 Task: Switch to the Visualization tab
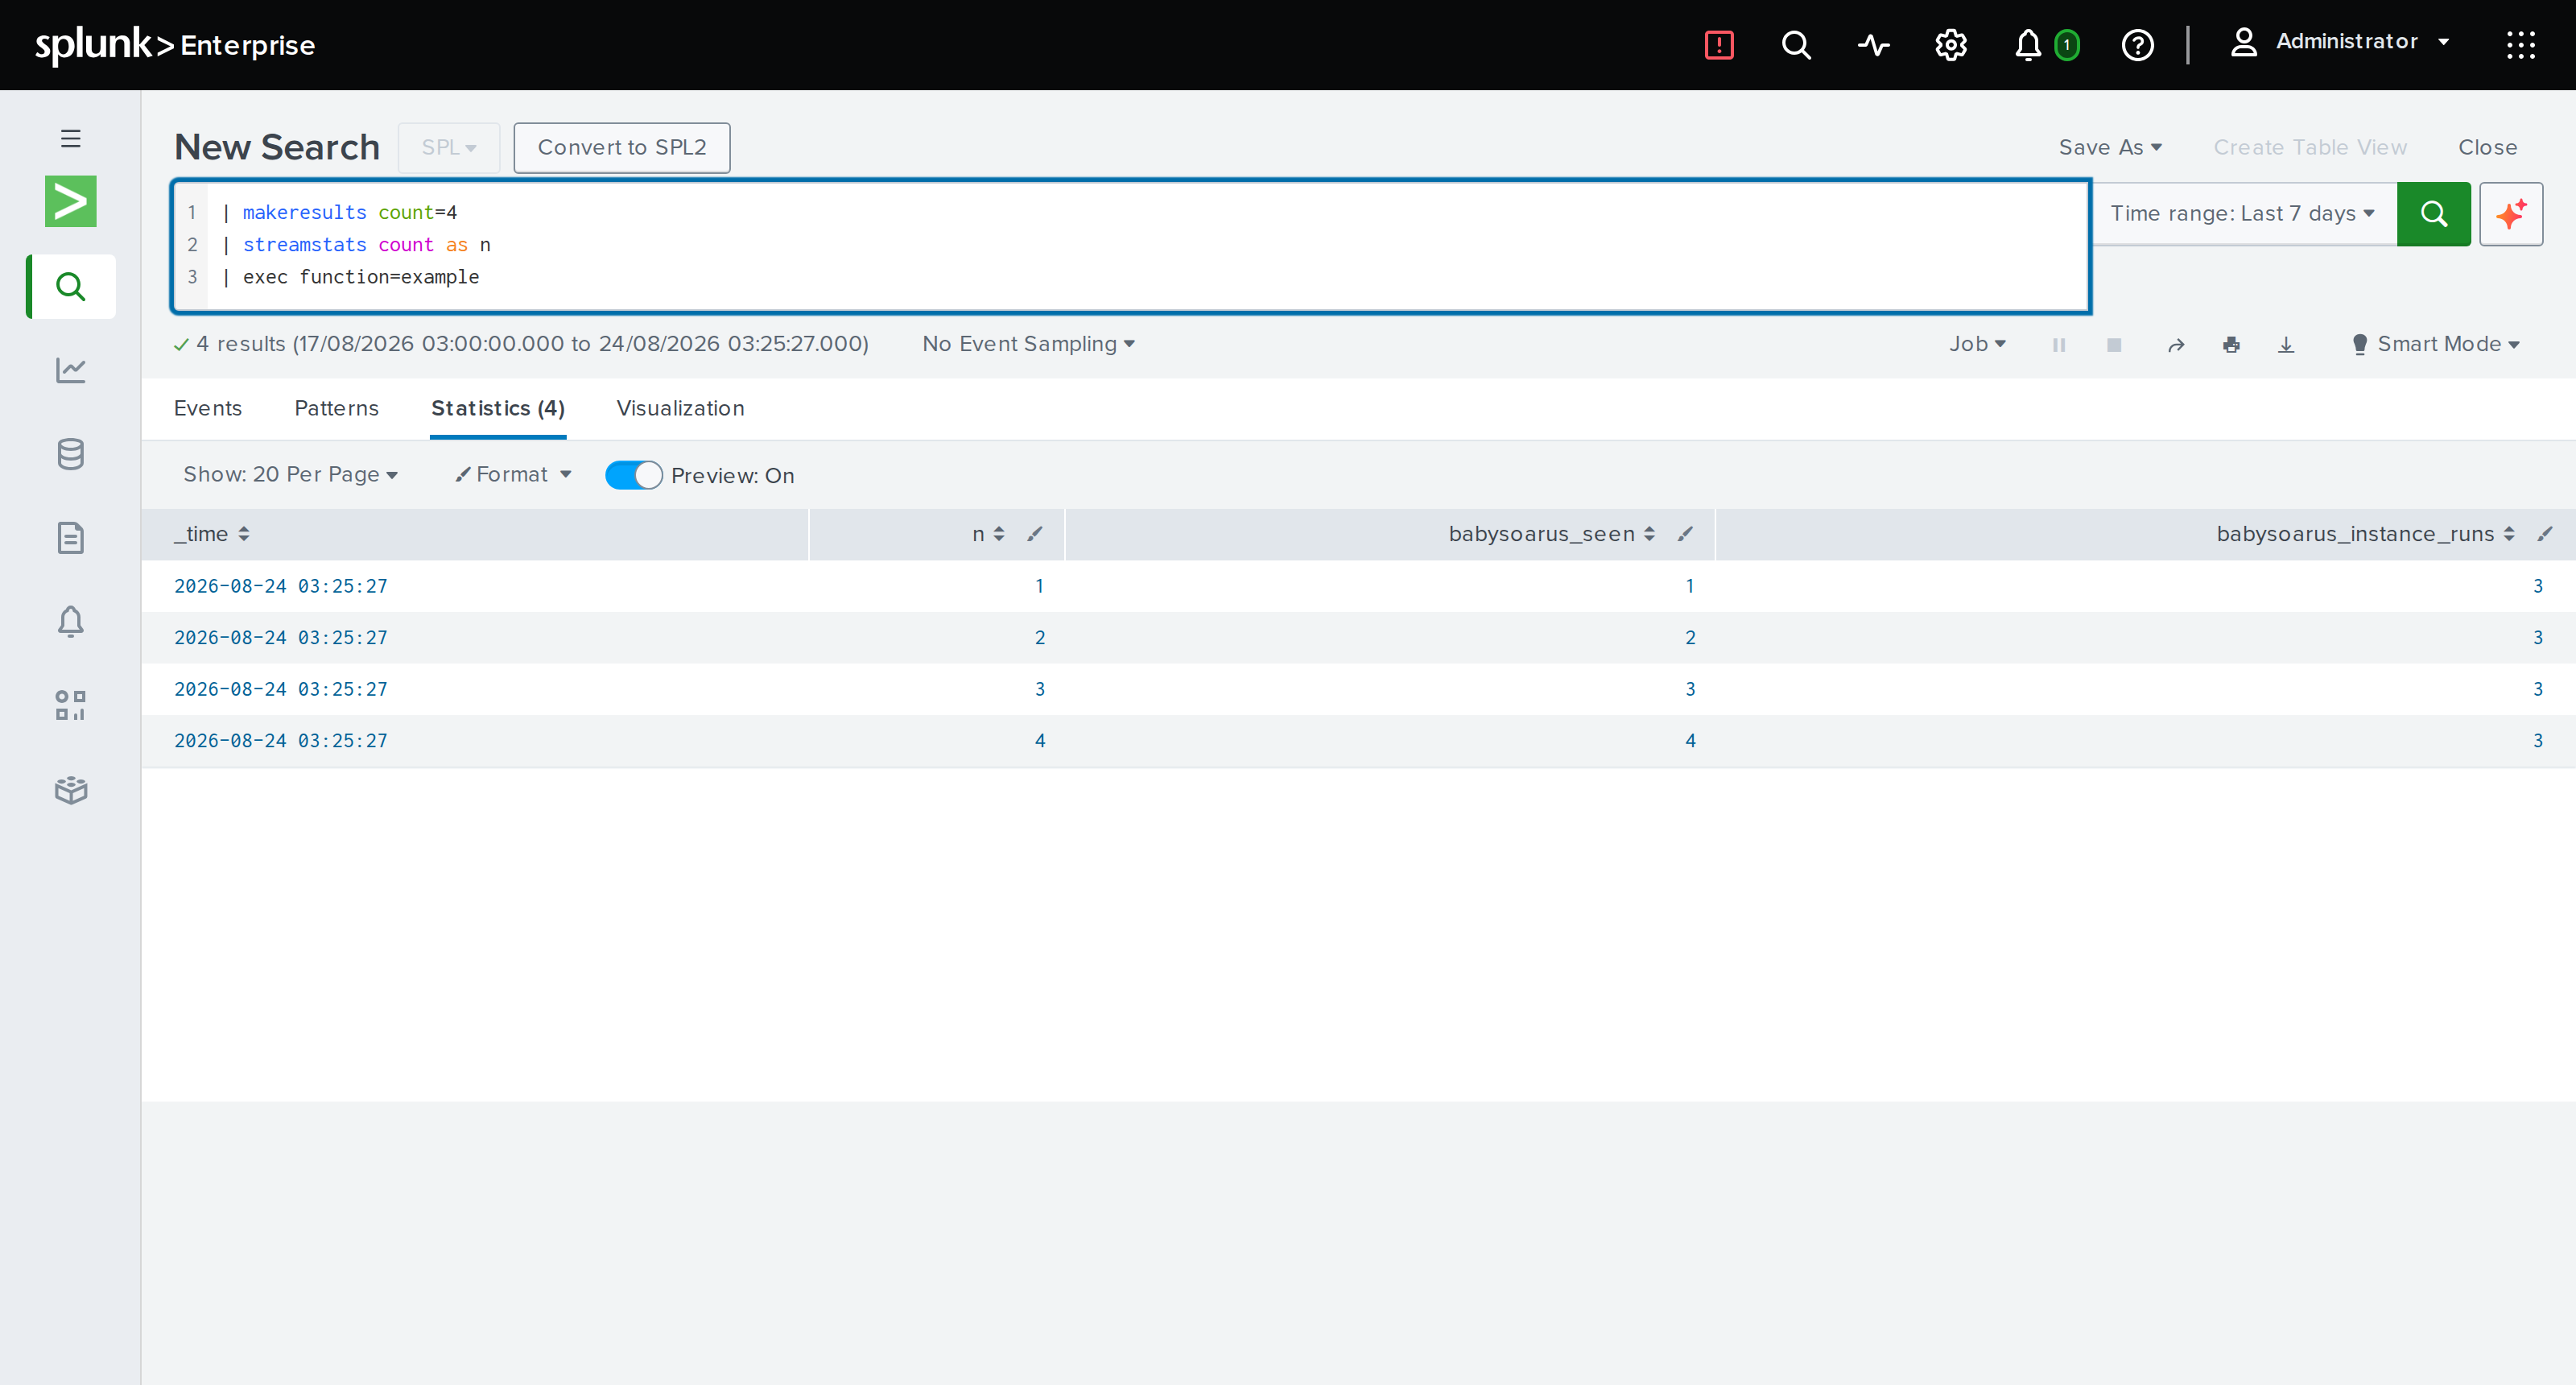tap(680, 408)
